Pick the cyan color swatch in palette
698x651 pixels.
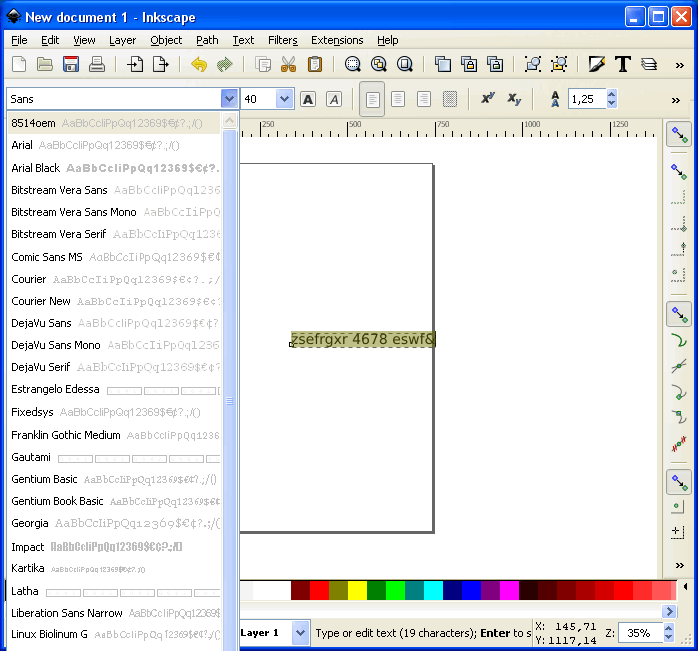(433, 591)
